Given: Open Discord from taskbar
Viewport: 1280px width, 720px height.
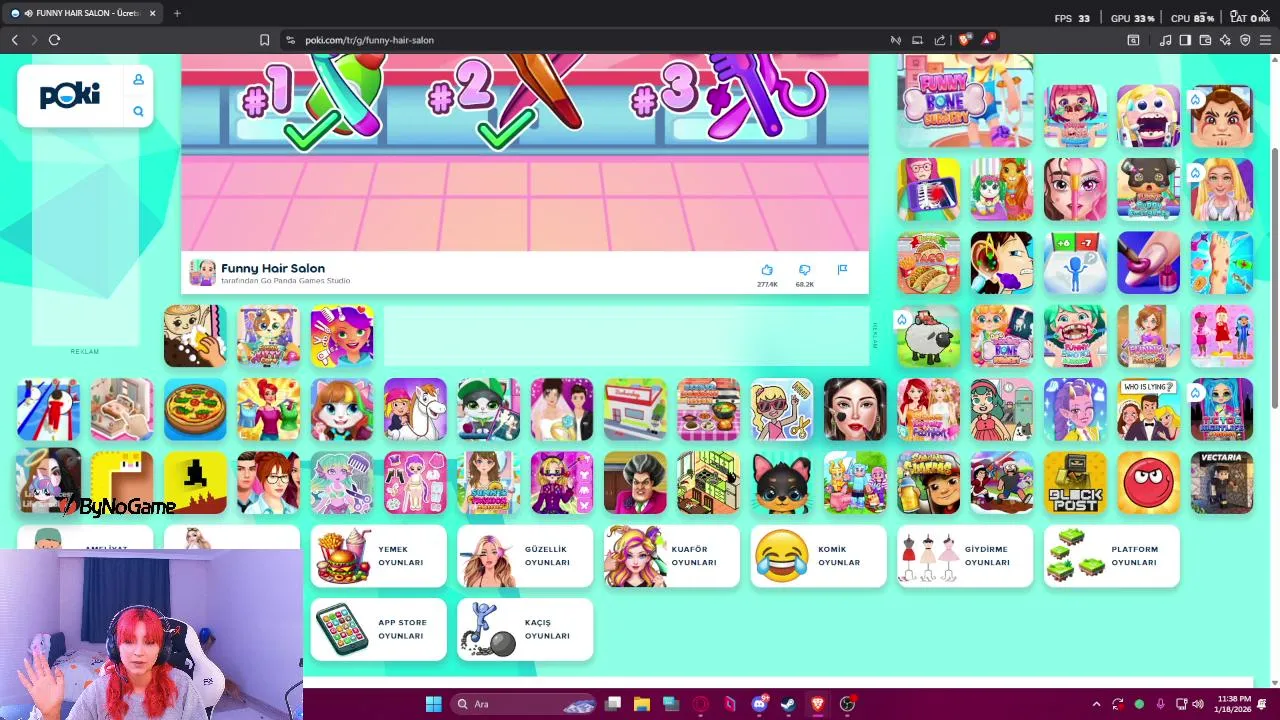Looking at the screenshot, I should point(759,704).
